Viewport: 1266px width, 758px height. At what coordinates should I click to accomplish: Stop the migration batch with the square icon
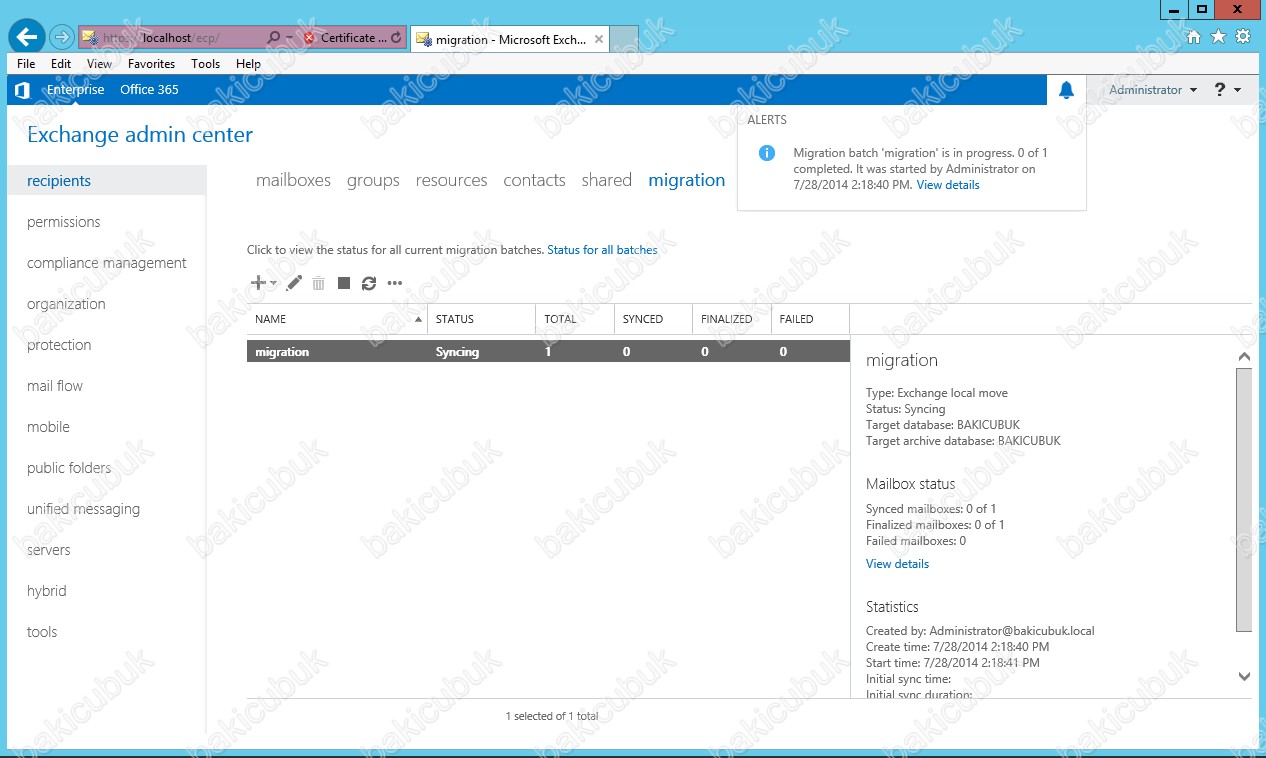point(344,283)
